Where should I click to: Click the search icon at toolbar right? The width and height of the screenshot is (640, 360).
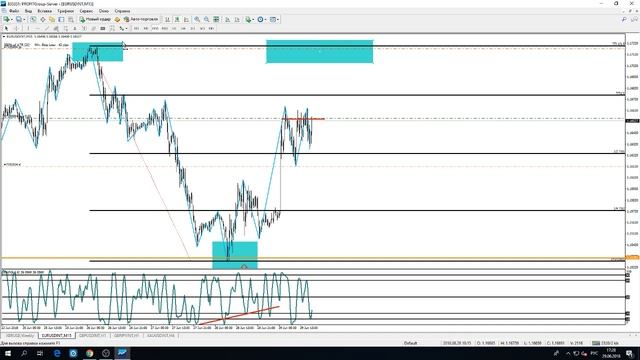click(x=624, y=19)
